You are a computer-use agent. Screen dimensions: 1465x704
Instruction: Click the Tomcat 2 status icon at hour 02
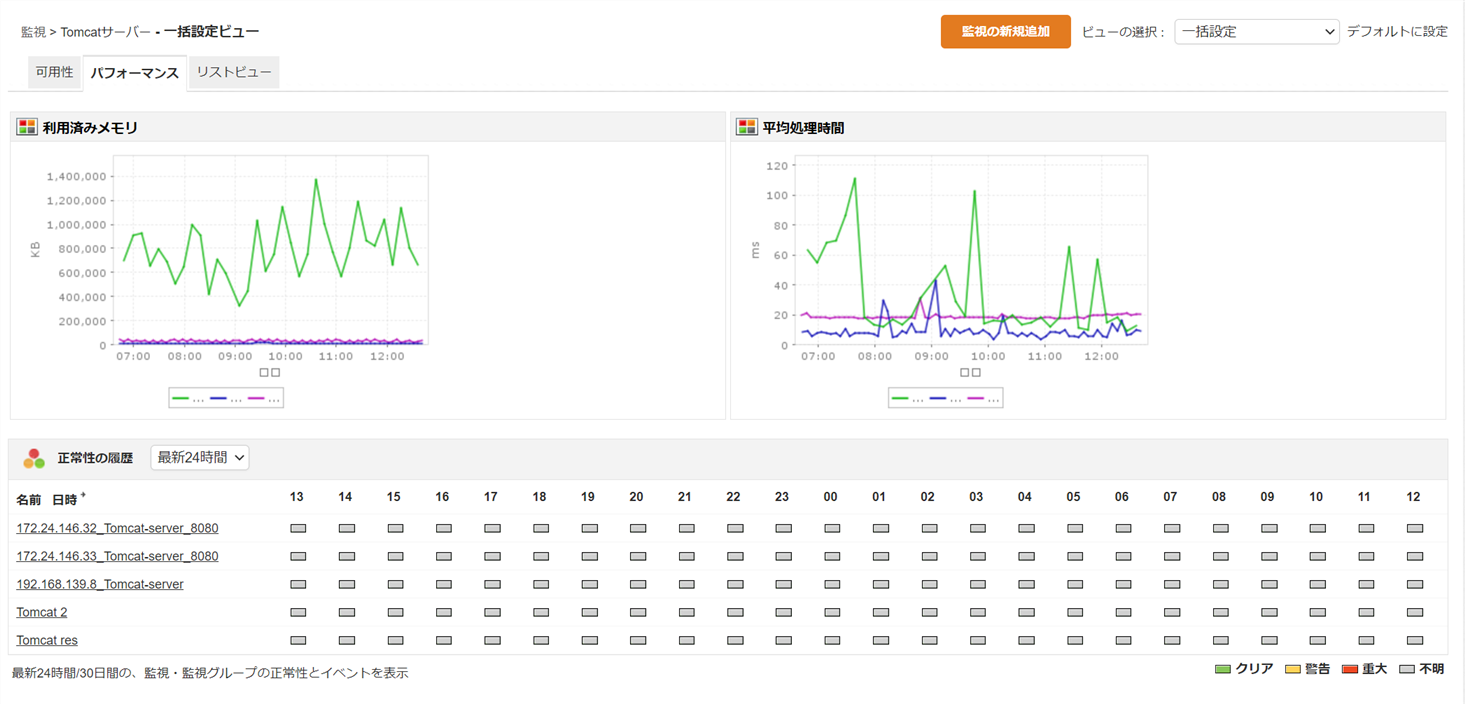pos(929,612)
